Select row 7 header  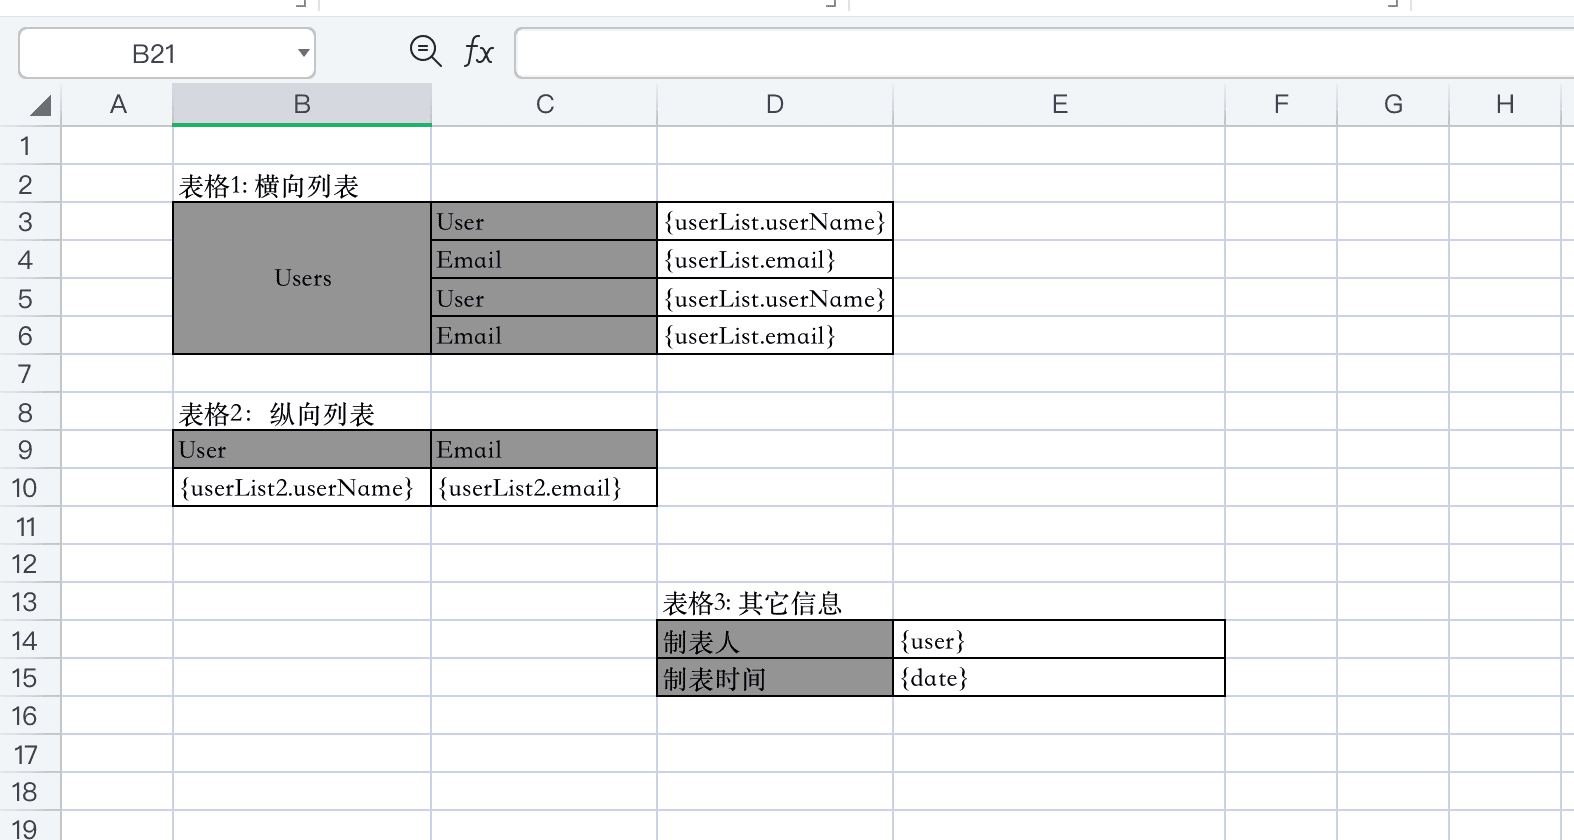tap(26, 374)
